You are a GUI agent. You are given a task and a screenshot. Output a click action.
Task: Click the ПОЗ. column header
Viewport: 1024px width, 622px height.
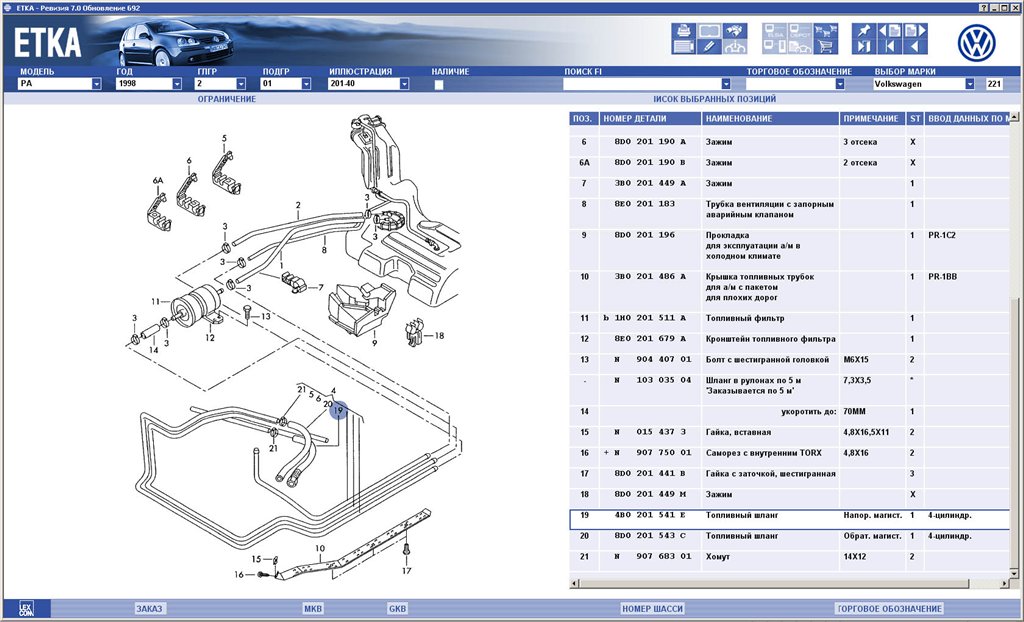(583, 119)
